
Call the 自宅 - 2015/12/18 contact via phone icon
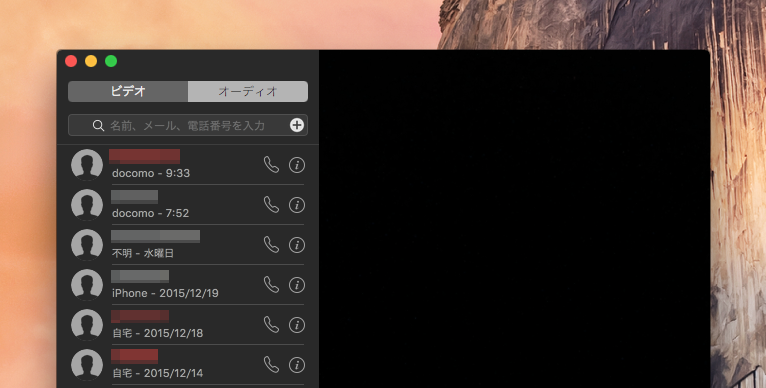click(271, 325)
